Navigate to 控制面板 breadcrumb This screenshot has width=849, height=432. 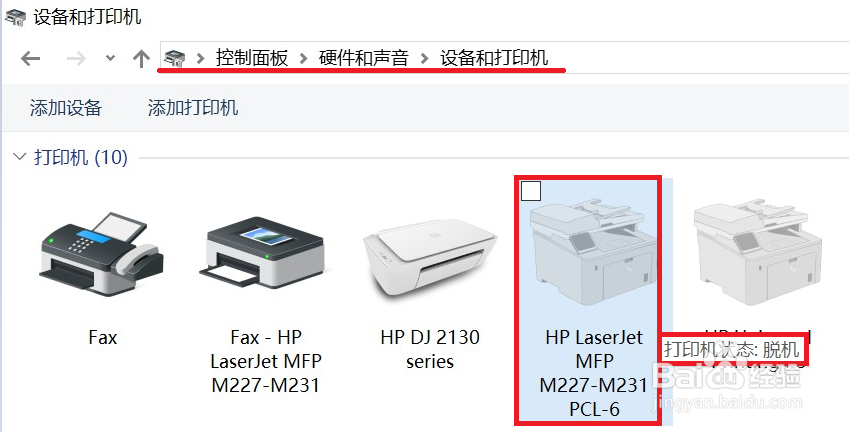(x=252, y=57)
